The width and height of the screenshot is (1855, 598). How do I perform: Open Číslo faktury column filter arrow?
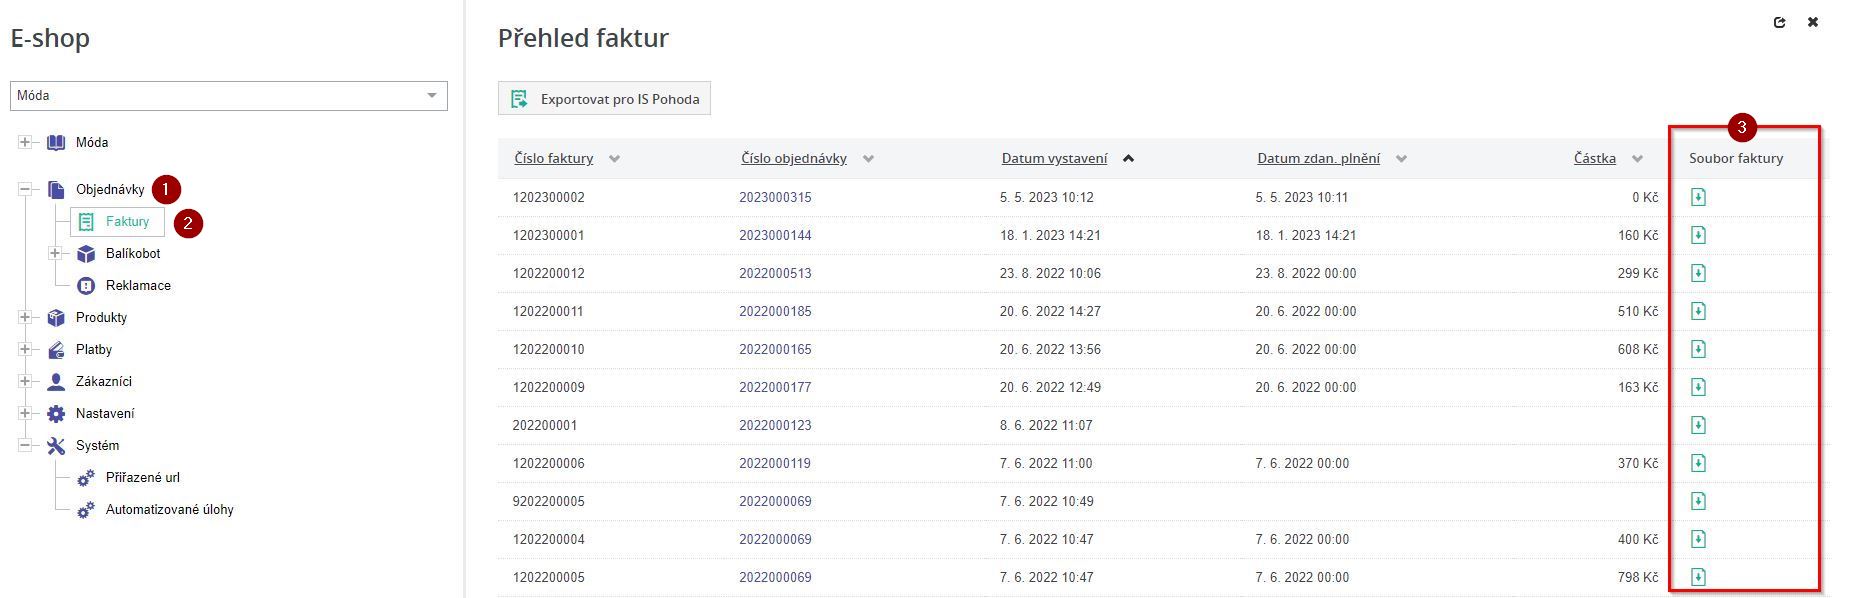614,159
